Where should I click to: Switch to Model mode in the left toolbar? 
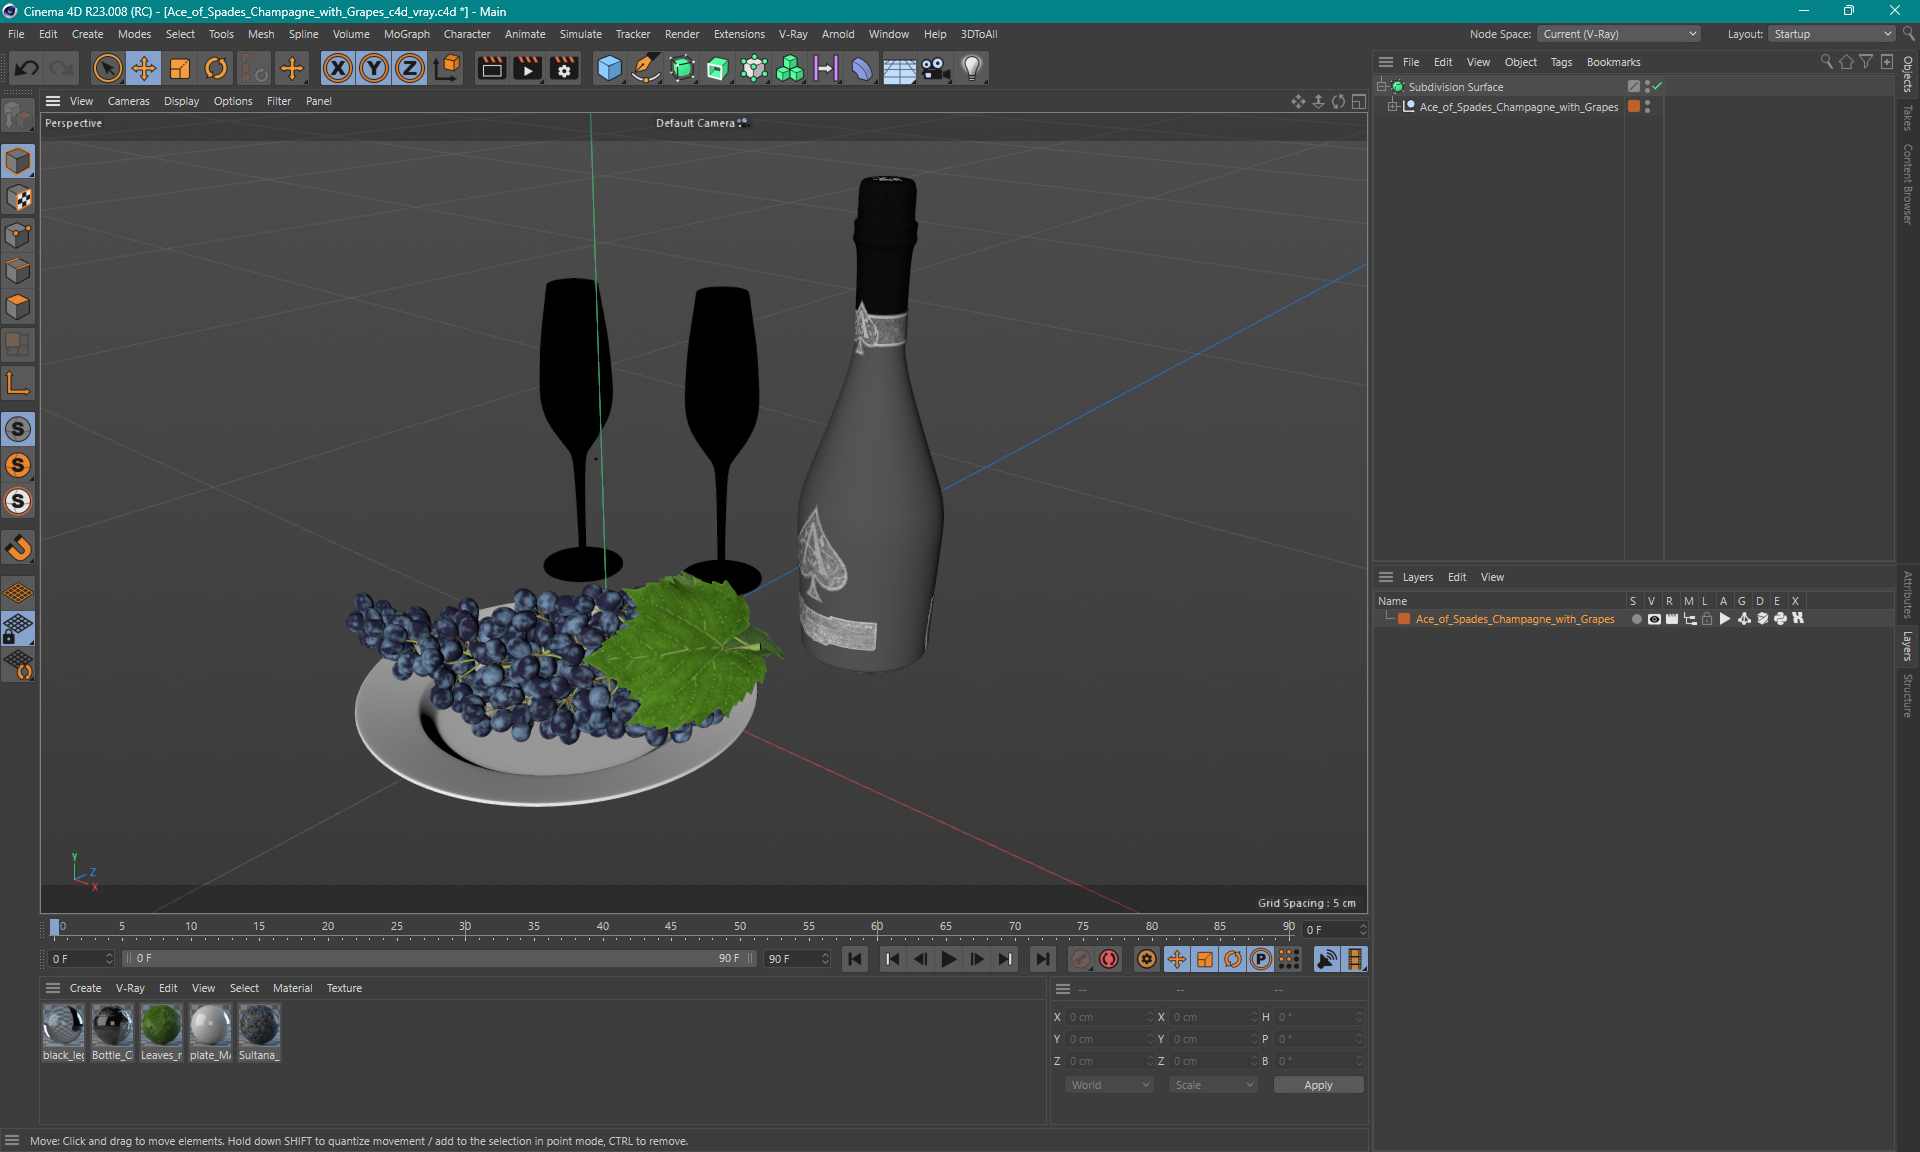(x=18, y=161)
